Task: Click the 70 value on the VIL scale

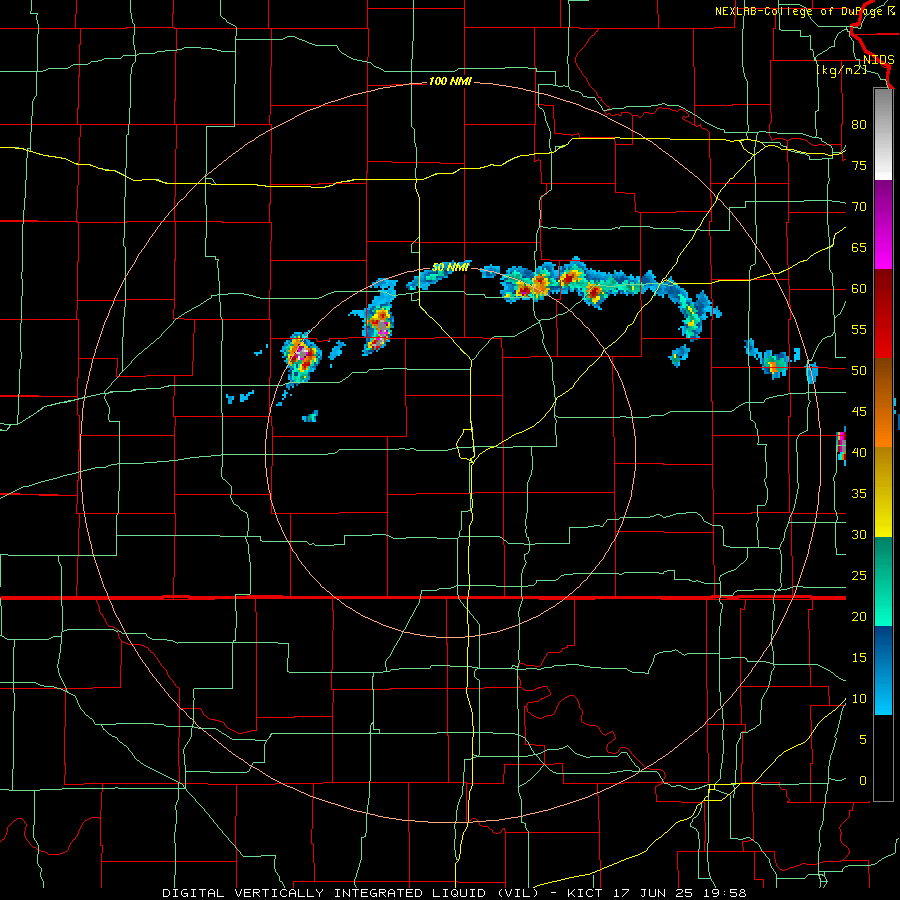Action: tap(859, 207)
